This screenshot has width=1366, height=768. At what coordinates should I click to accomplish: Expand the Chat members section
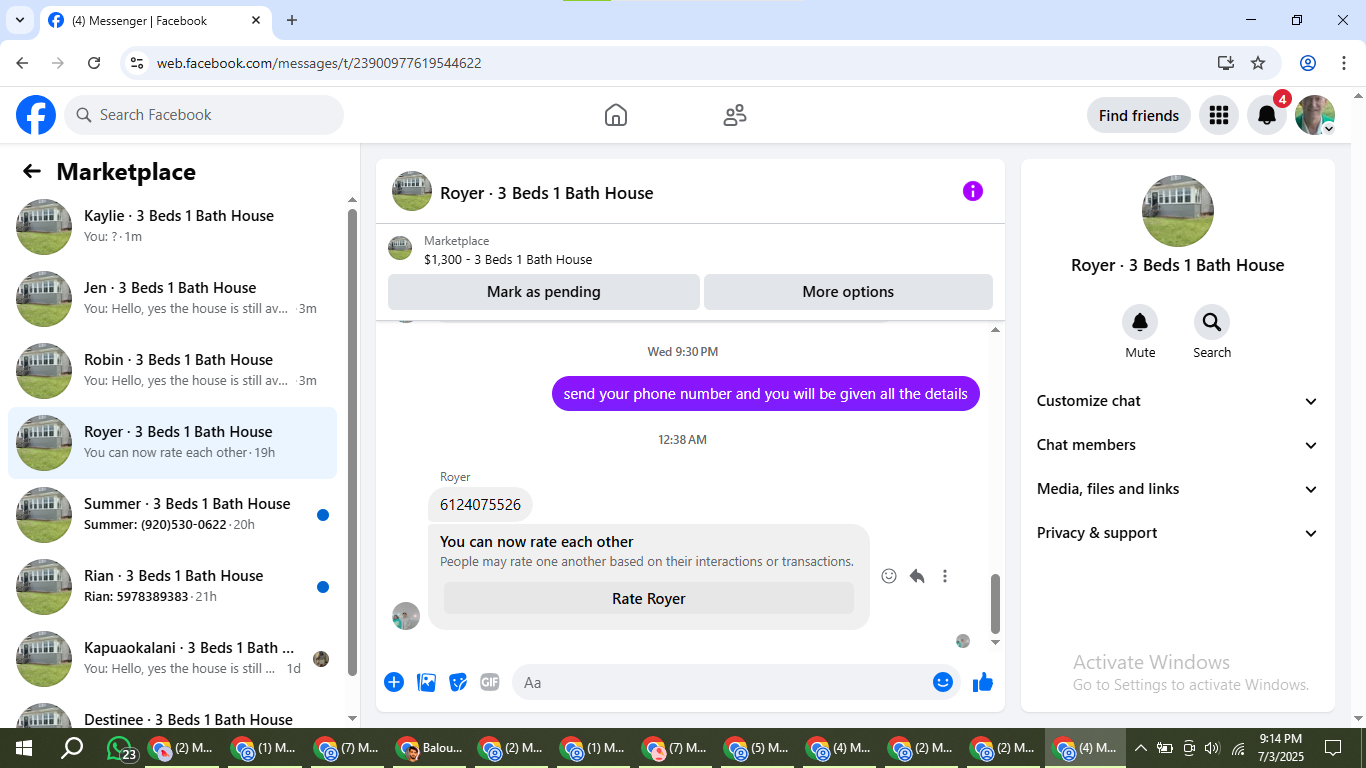coord(1178,445)
